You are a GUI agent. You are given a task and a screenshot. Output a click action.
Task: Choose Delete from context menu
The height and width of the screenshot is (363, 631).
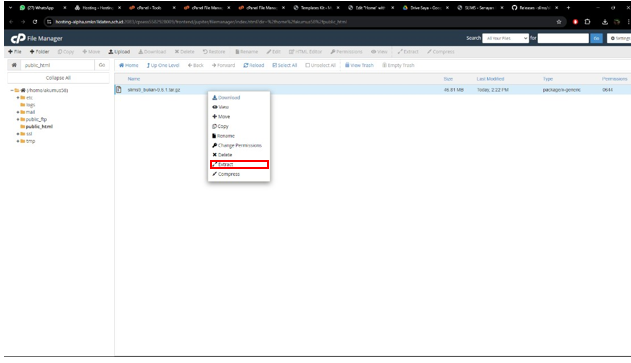point(239,155)
